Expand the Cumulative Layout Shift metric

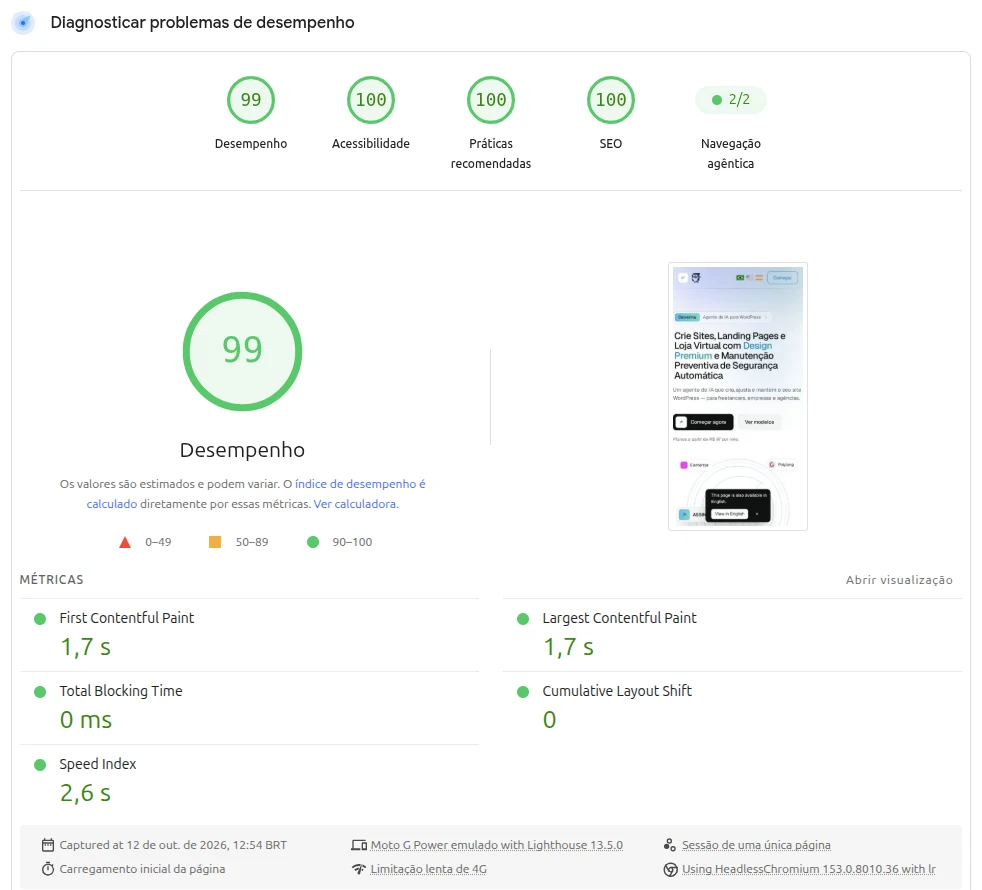pyautogui.click(x=732, y=708)
